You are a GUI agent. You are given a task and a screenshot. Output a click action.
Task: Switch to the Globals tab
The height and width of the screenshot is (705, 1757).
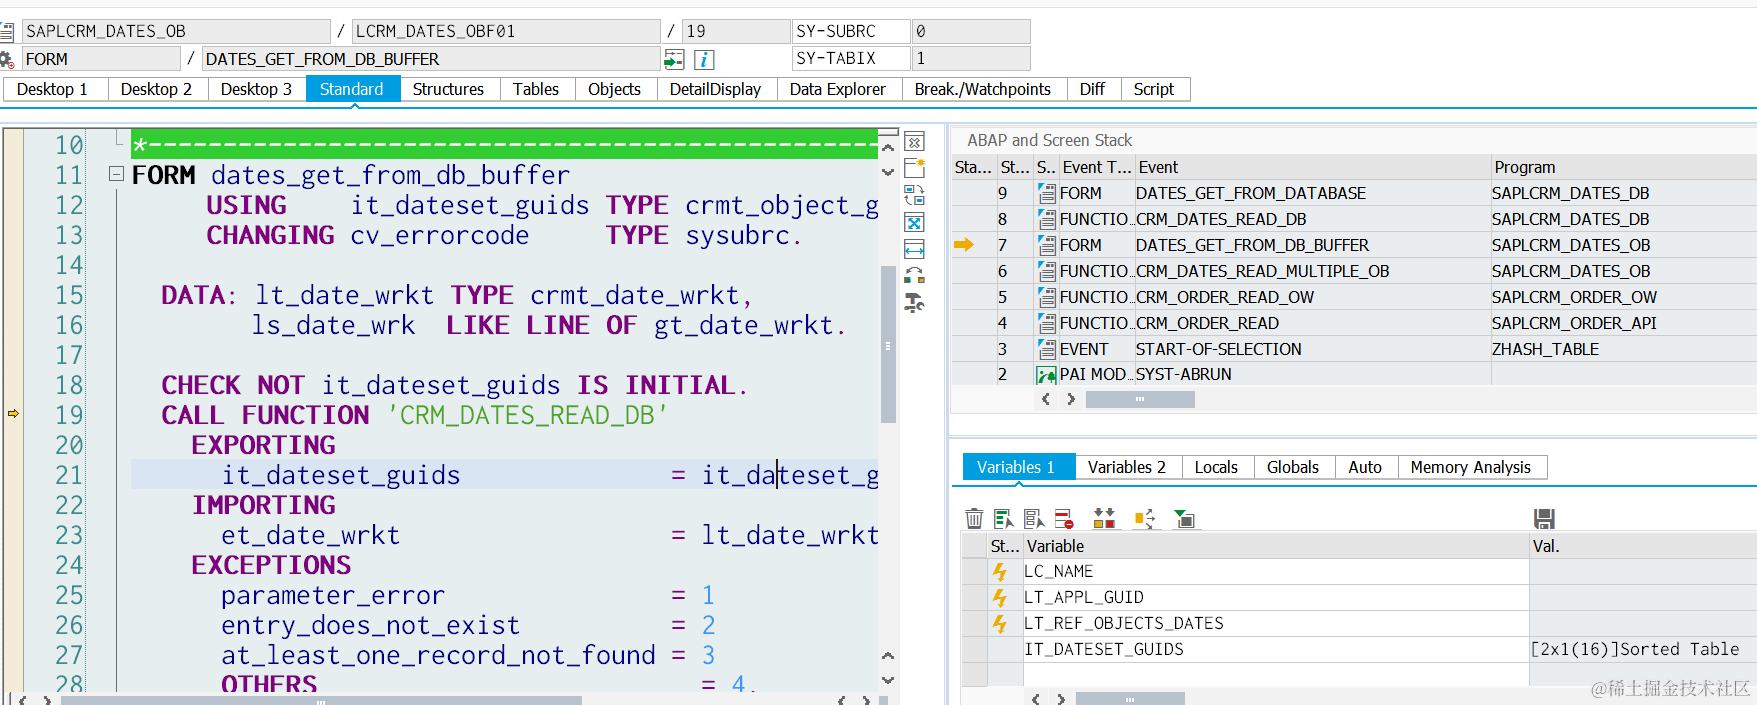coord(1293,467)
